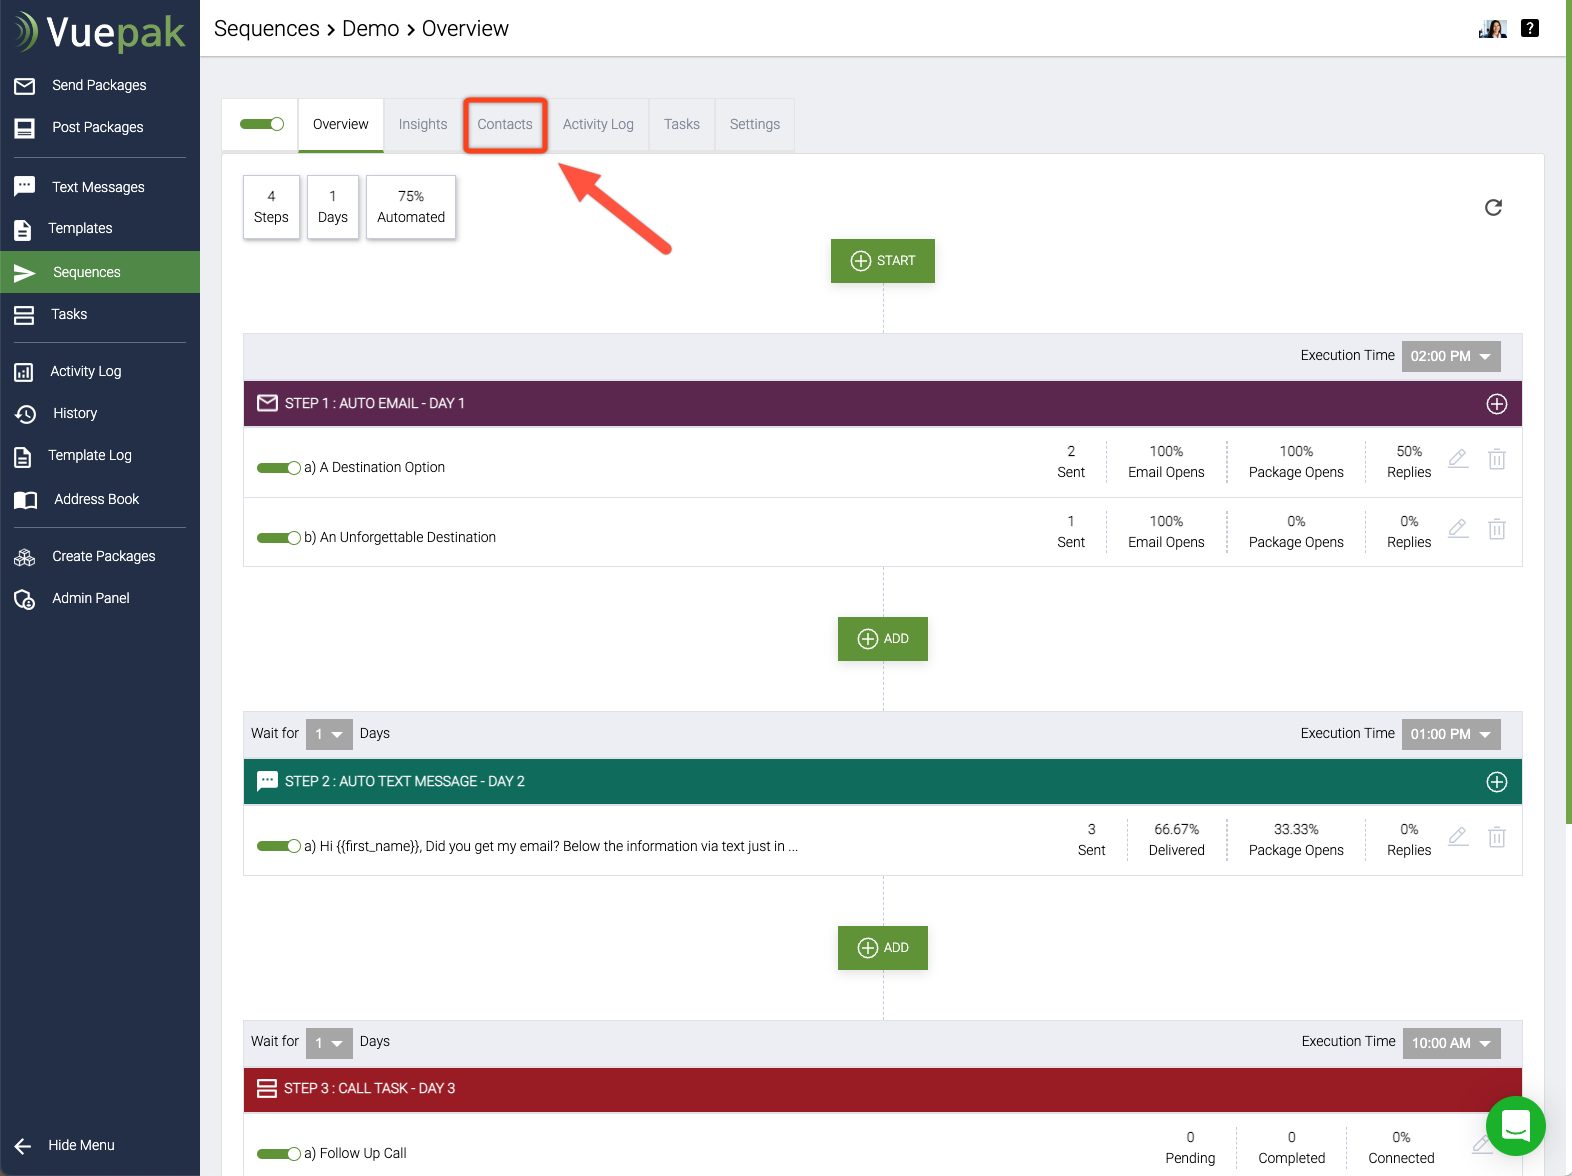Turn off the Follow Up Call toggle
Image resolution: width=1572 pixels, height=1176 pixels.
(x=278, y=1154)
